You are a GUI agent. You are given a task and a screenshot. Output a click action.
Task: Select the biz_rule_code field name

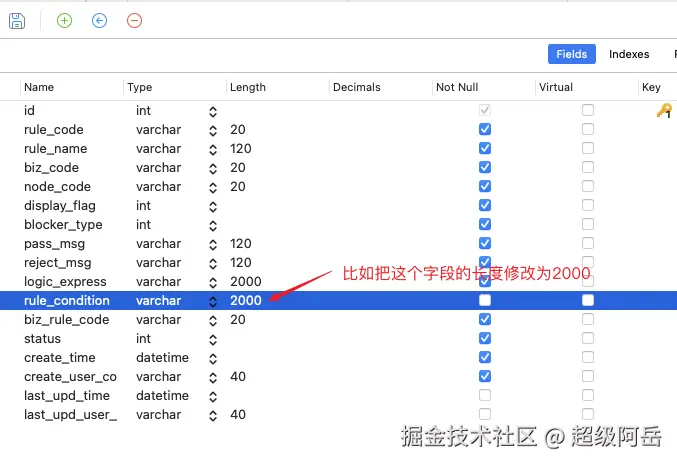point(66,319)
